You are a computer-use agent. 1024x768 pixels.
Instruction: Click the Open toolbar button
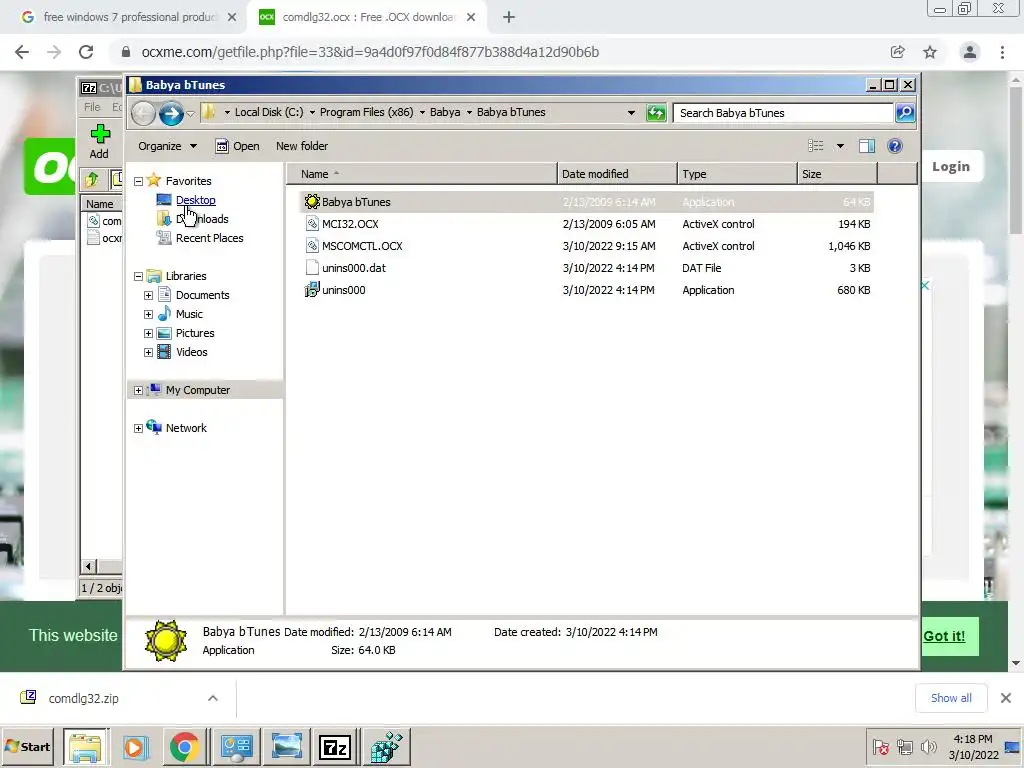tap(238, 146)
